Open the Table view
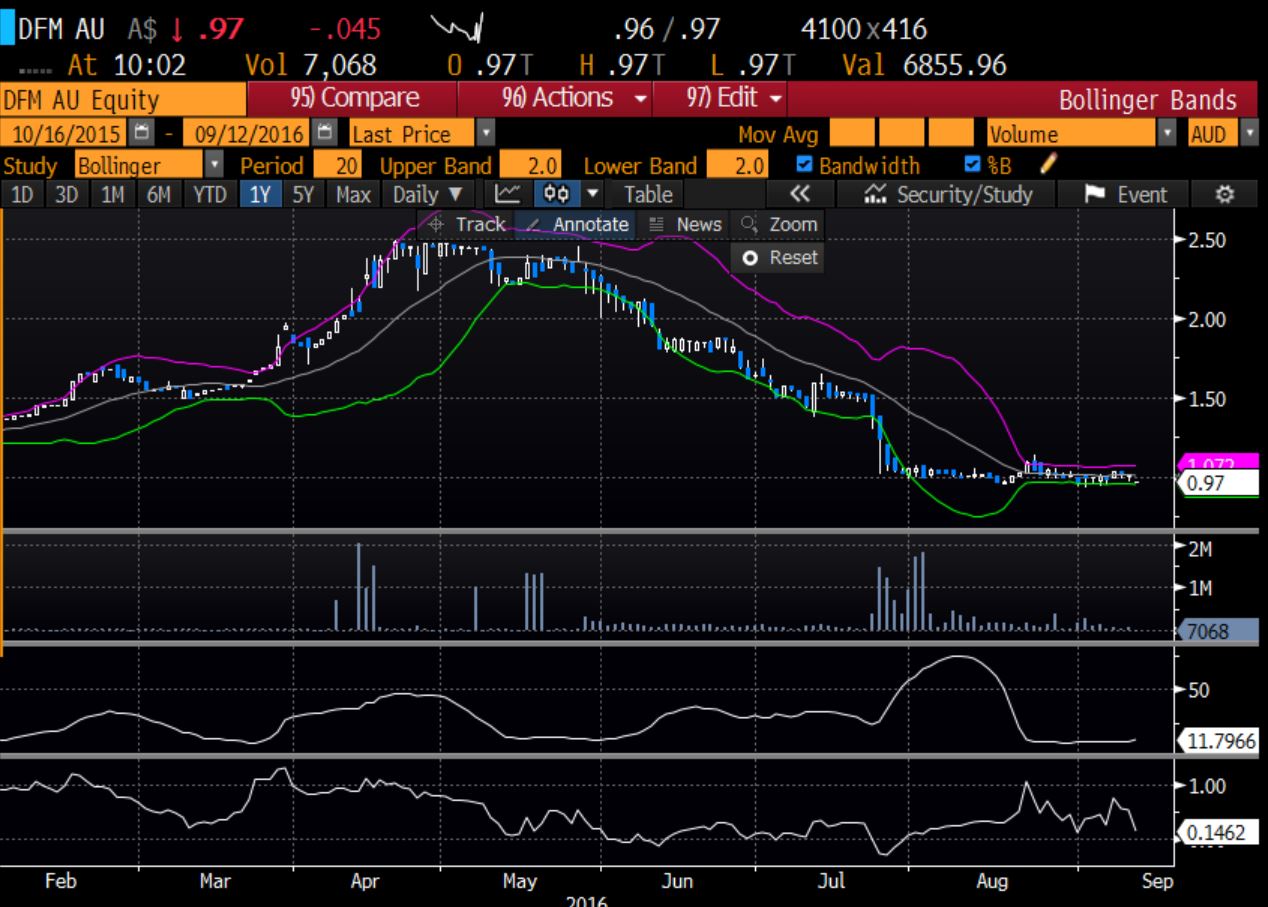This screenshot has width=1268, height=907. 648,194
